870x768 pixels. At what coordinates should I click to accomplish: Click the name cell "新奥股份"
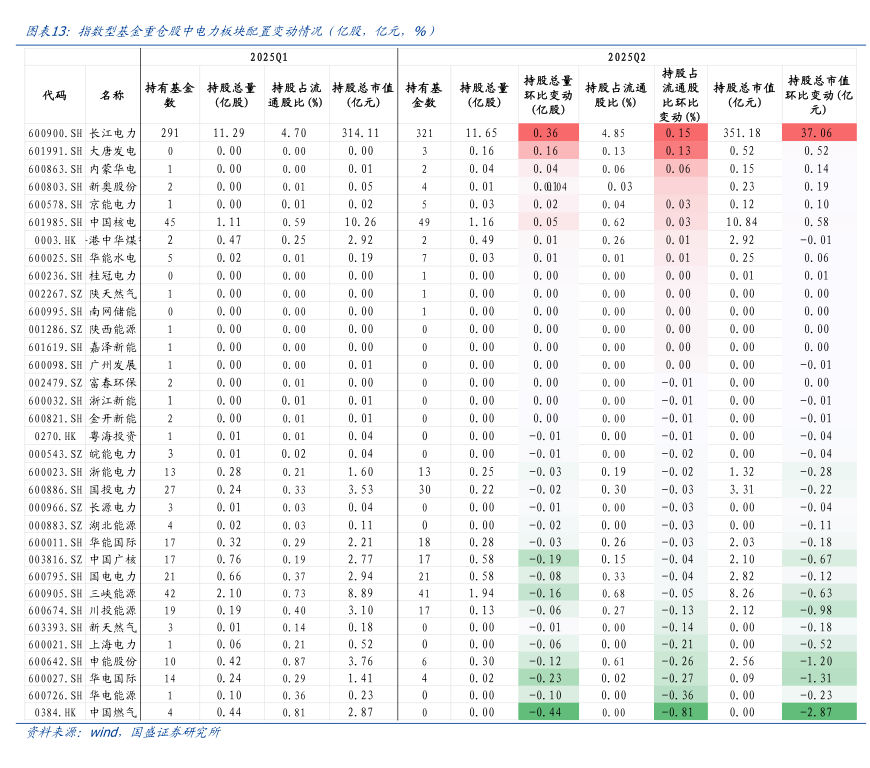[113, 186]
